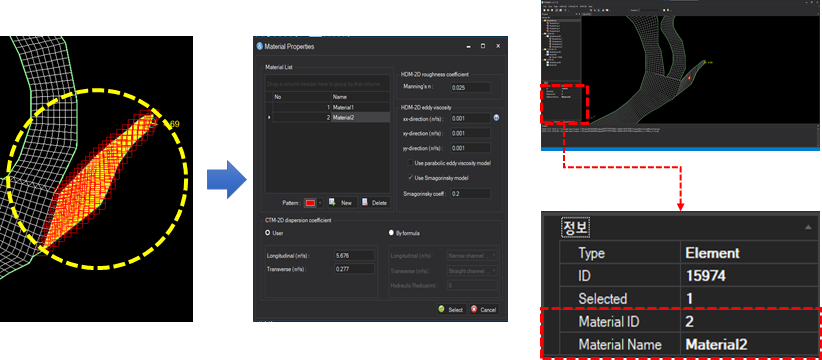The height and width of the screenshot is (360, 822).
Task: Click the New material button
Action: click(x=342, y=203)
